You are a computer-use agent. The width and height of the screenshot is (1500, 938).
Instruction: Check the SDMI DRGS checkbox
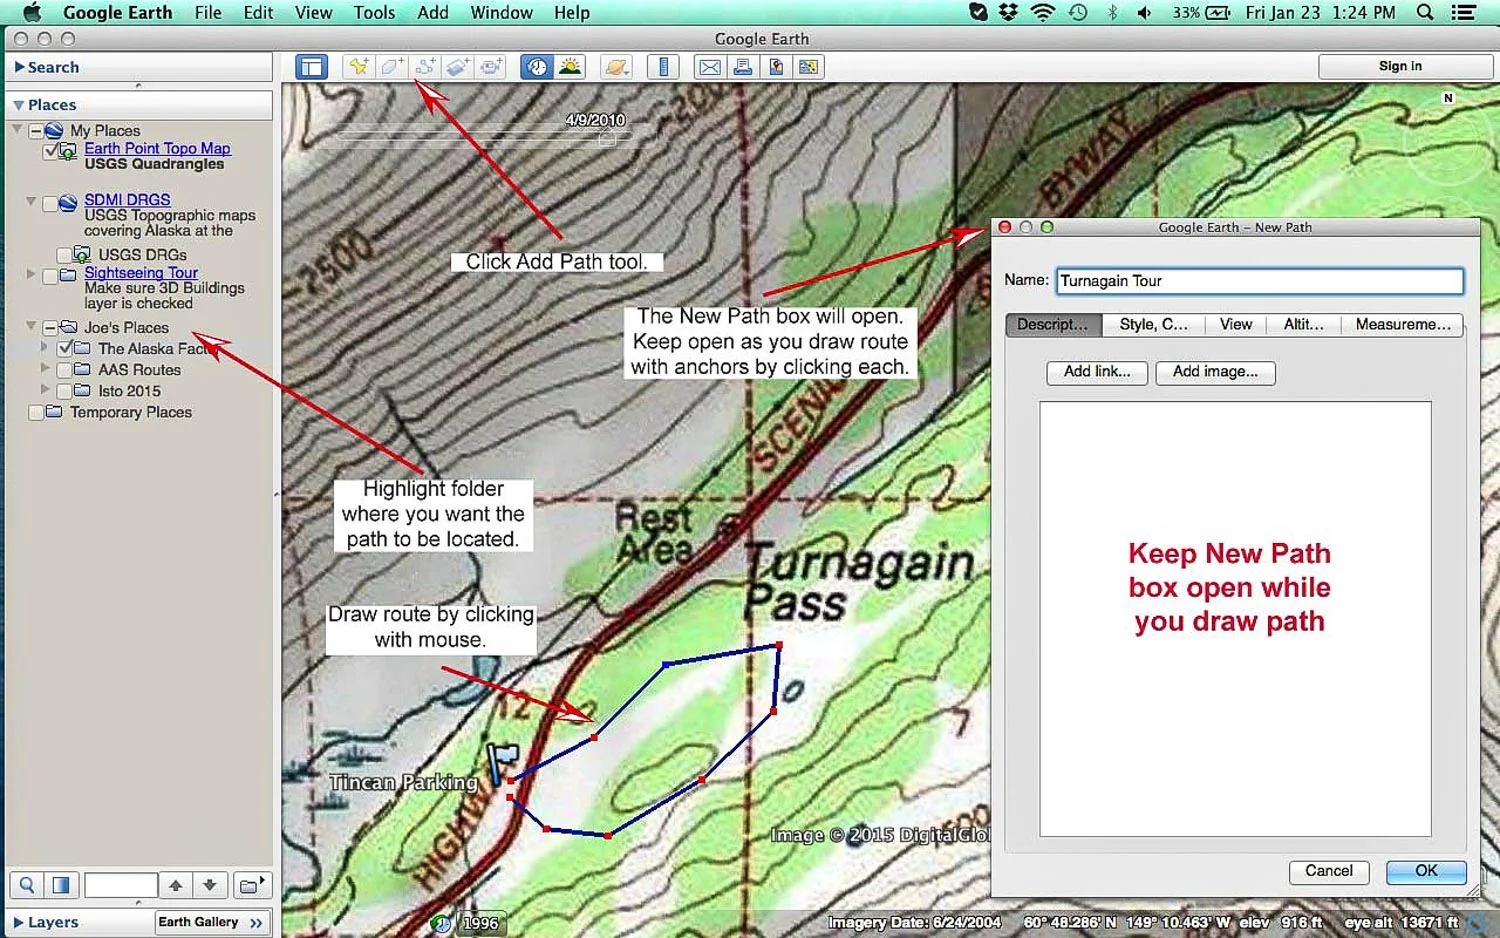49,203
